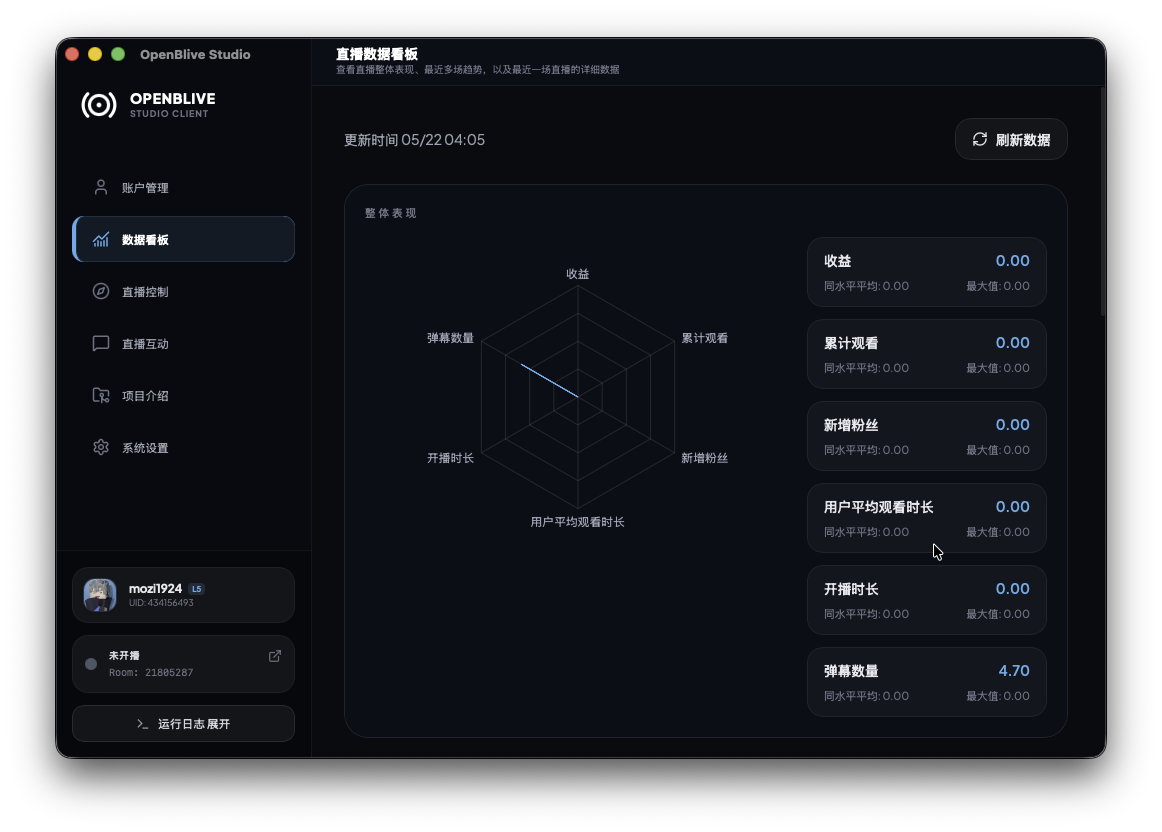Click the 直播互动 chat bubble icon
This screenshot has width=1162, height=832.
[101, 343]
